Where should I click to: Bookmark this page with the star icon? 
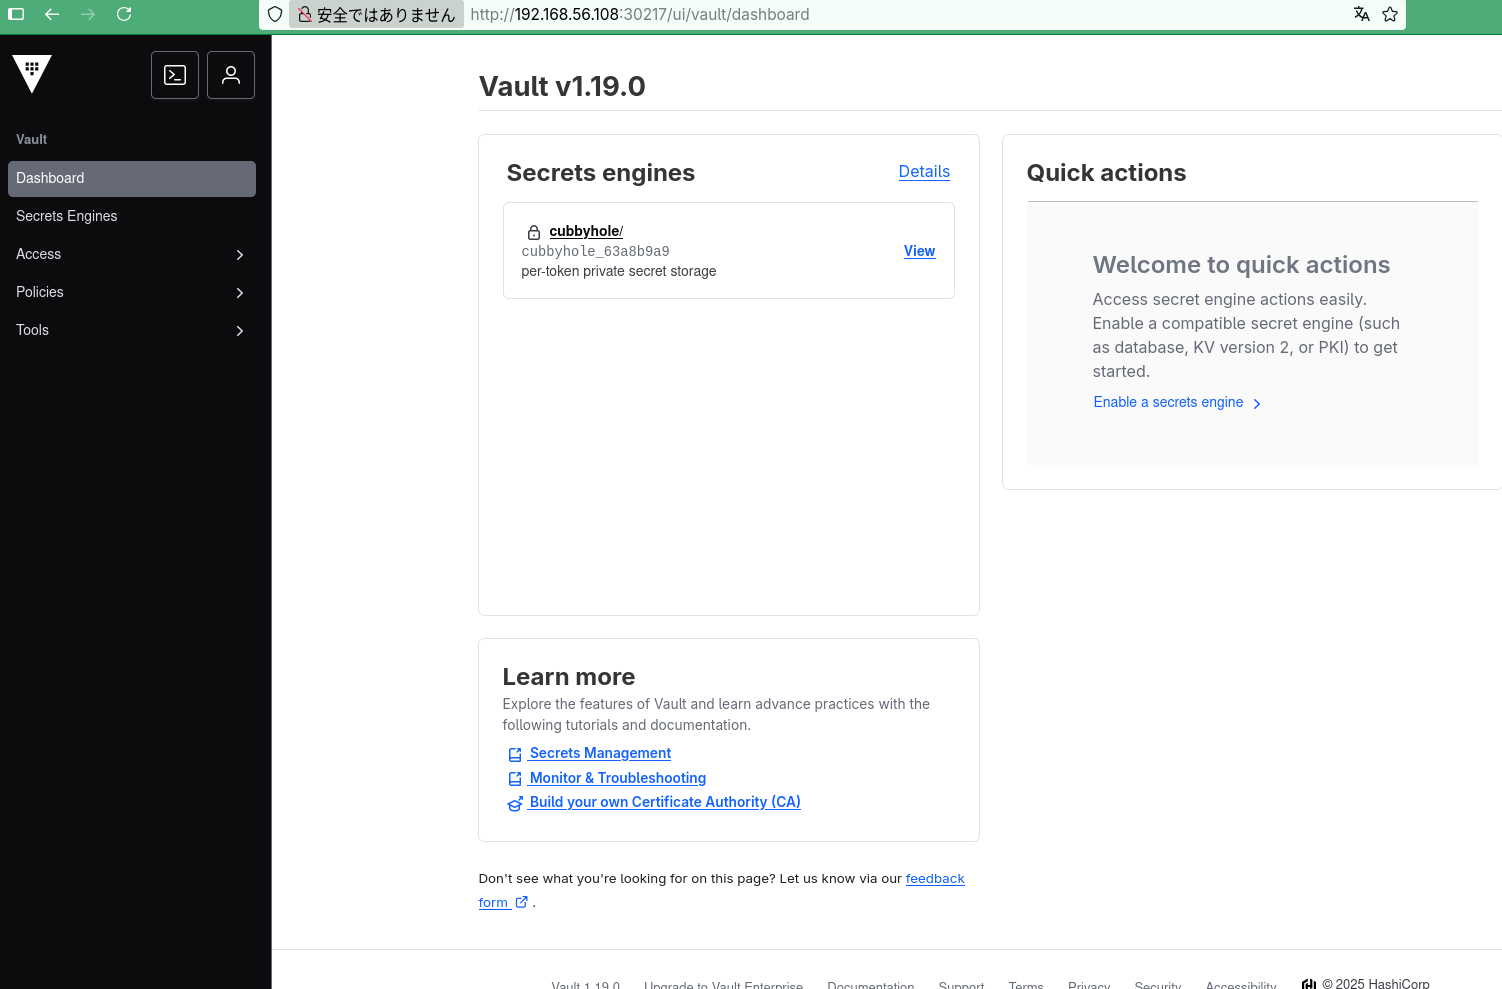(1391, 14)
